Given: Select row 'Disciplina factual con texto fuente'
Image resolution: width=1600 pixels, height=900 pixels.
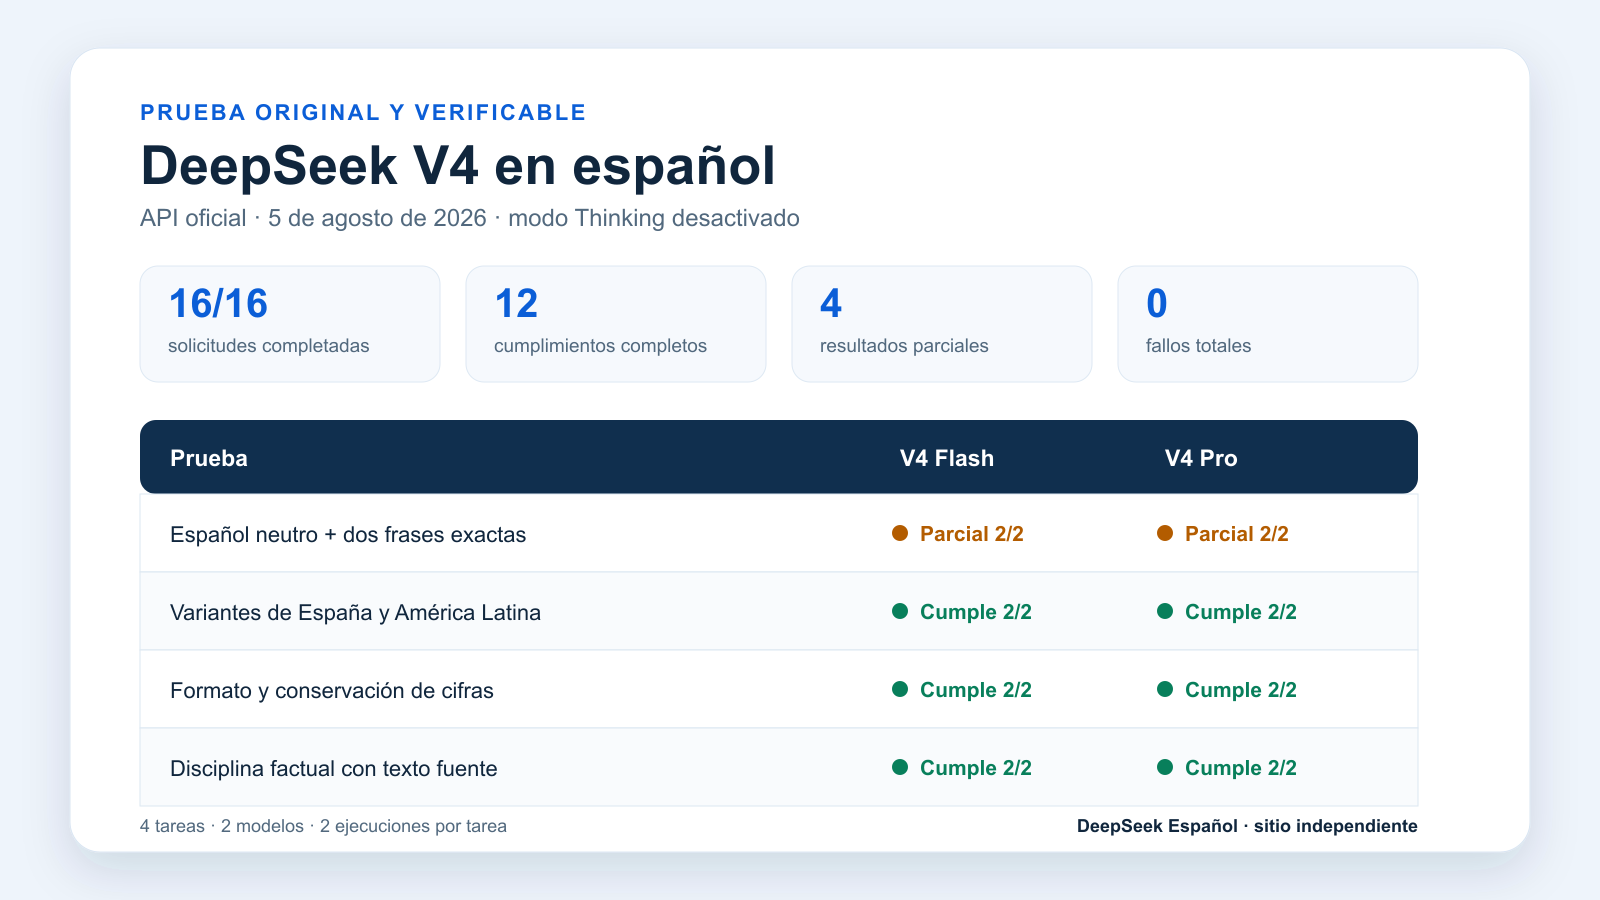Looking at the screenshot, I should coord(779,768).
